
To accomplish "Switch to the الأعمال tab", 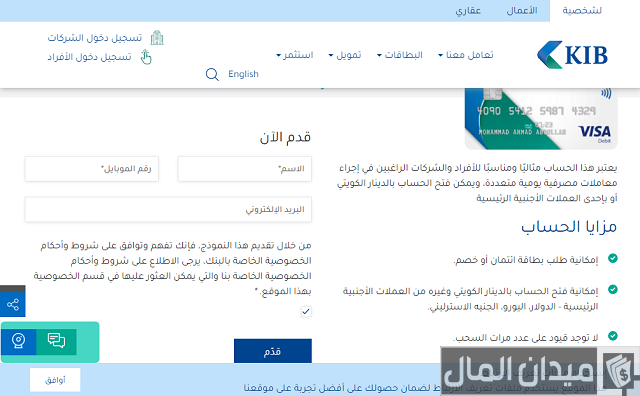I will pyautogui.click(x=522, y=11).
